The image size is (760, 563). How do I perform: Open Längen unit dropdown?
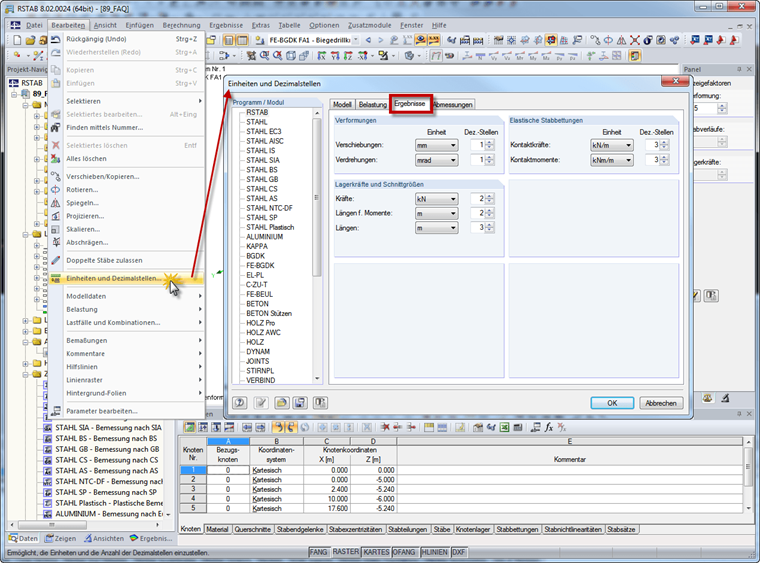tap(436, 228)
